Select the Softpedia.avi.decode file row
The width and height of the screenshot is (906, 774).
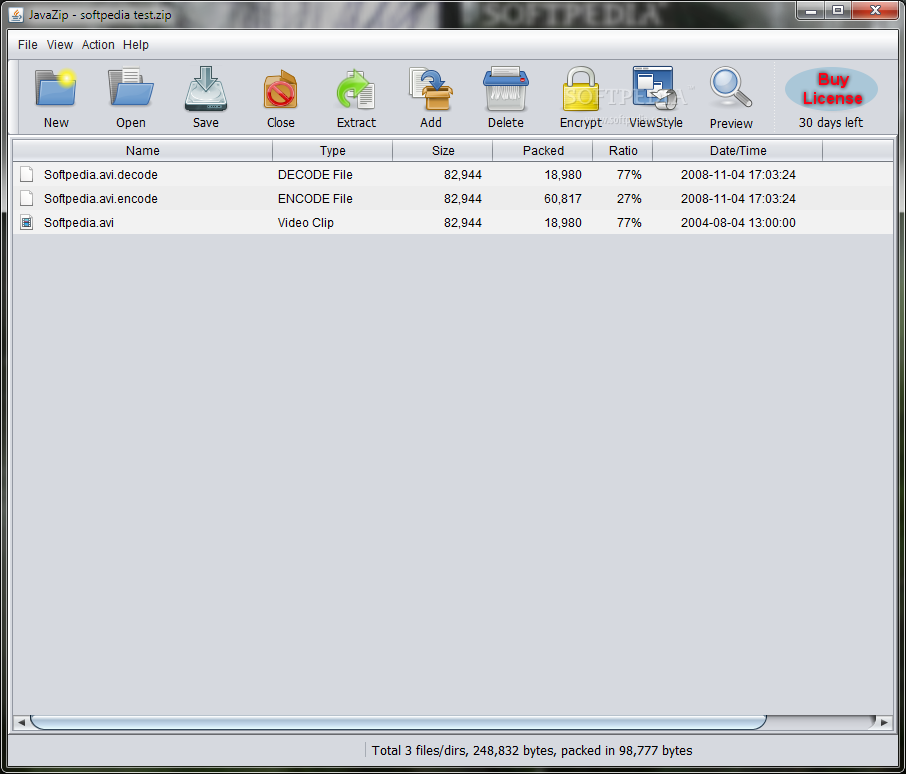453,174
